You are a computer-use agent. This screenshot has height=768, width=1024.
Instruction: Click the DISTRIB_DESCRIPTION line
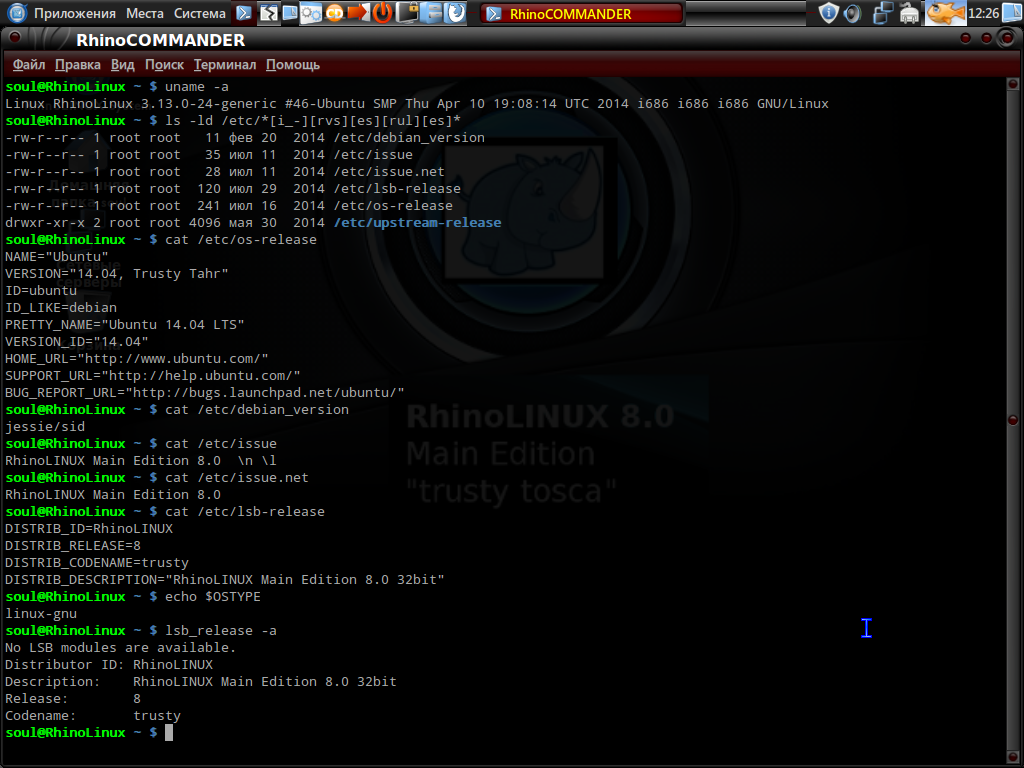point(225,579)
